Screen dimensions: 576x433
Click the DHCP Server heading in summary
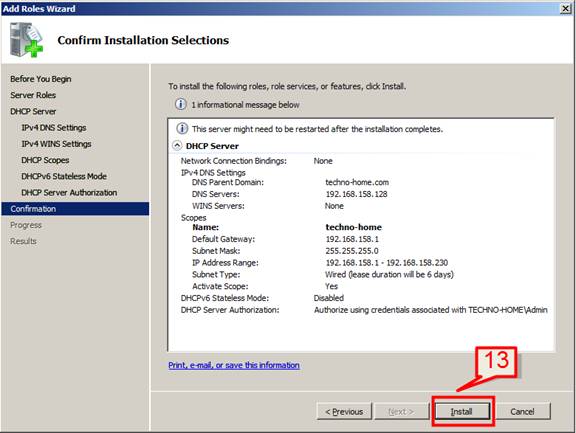pos(212,146)
